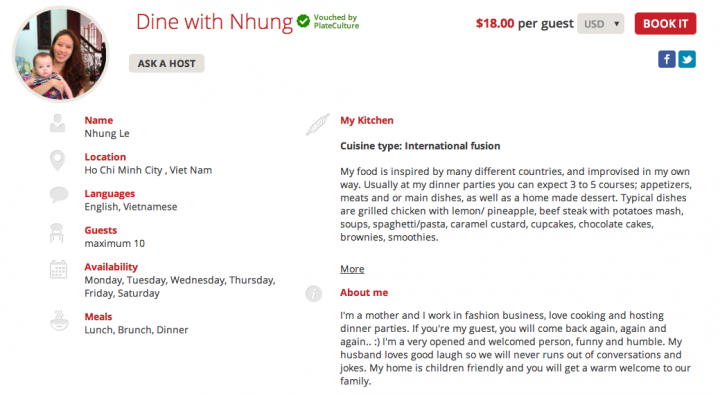The height and width of the screenshot is (397, 720).
Task: Click the Dine with Nhung title
Action: point(214,22)
